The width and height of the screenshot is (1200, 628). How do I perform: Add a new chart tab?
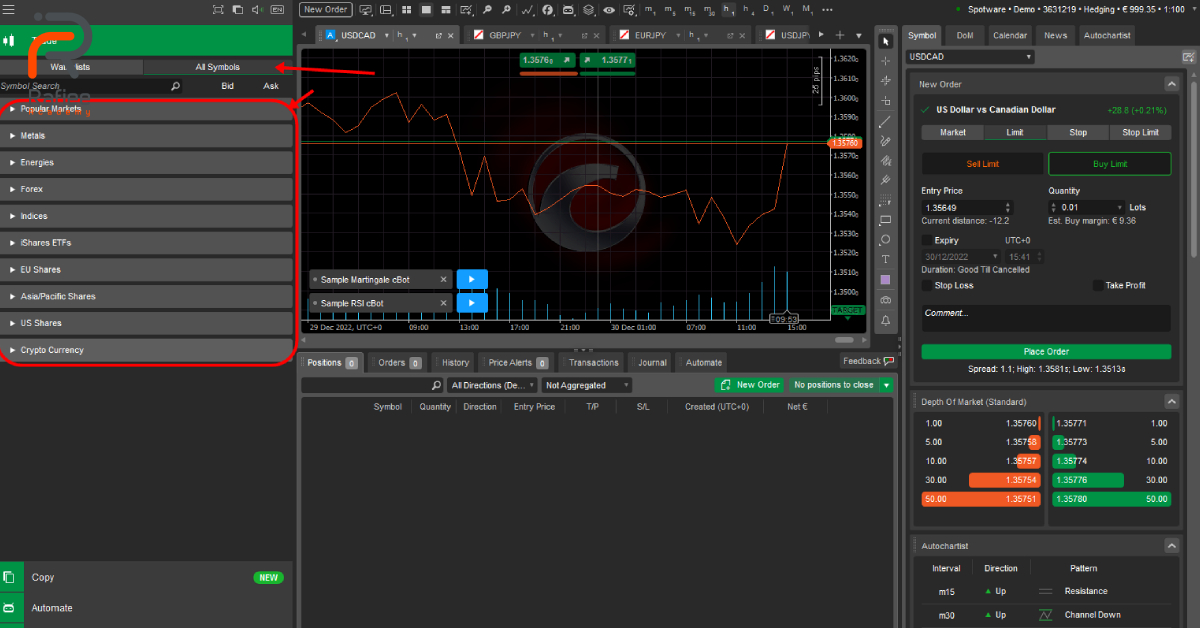(839, 35)
